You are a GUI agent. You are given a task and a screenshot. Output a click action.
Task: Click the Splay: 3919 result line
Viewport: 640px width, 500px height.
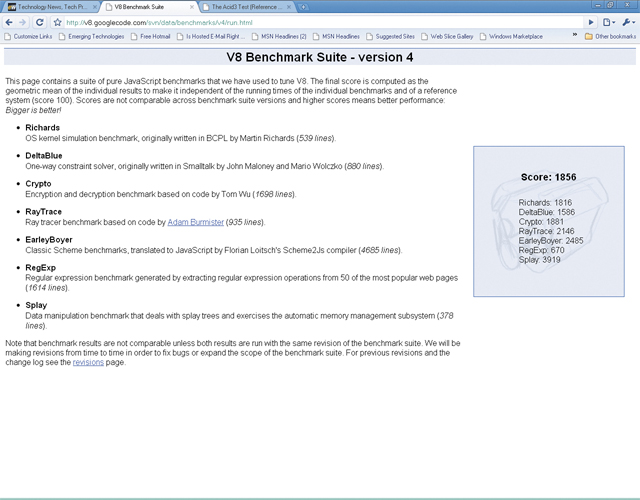[539, 260]
